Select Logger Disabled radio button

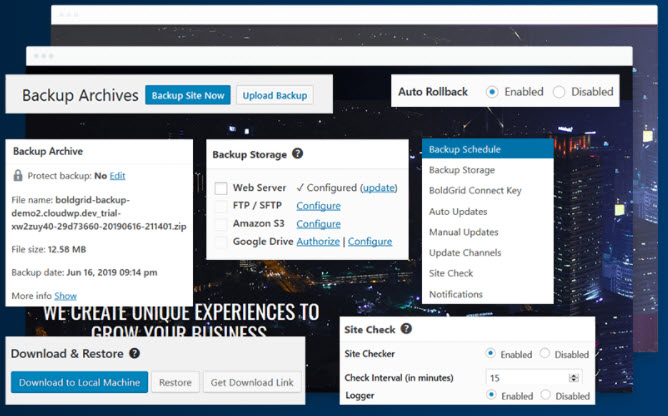[545, 395]
